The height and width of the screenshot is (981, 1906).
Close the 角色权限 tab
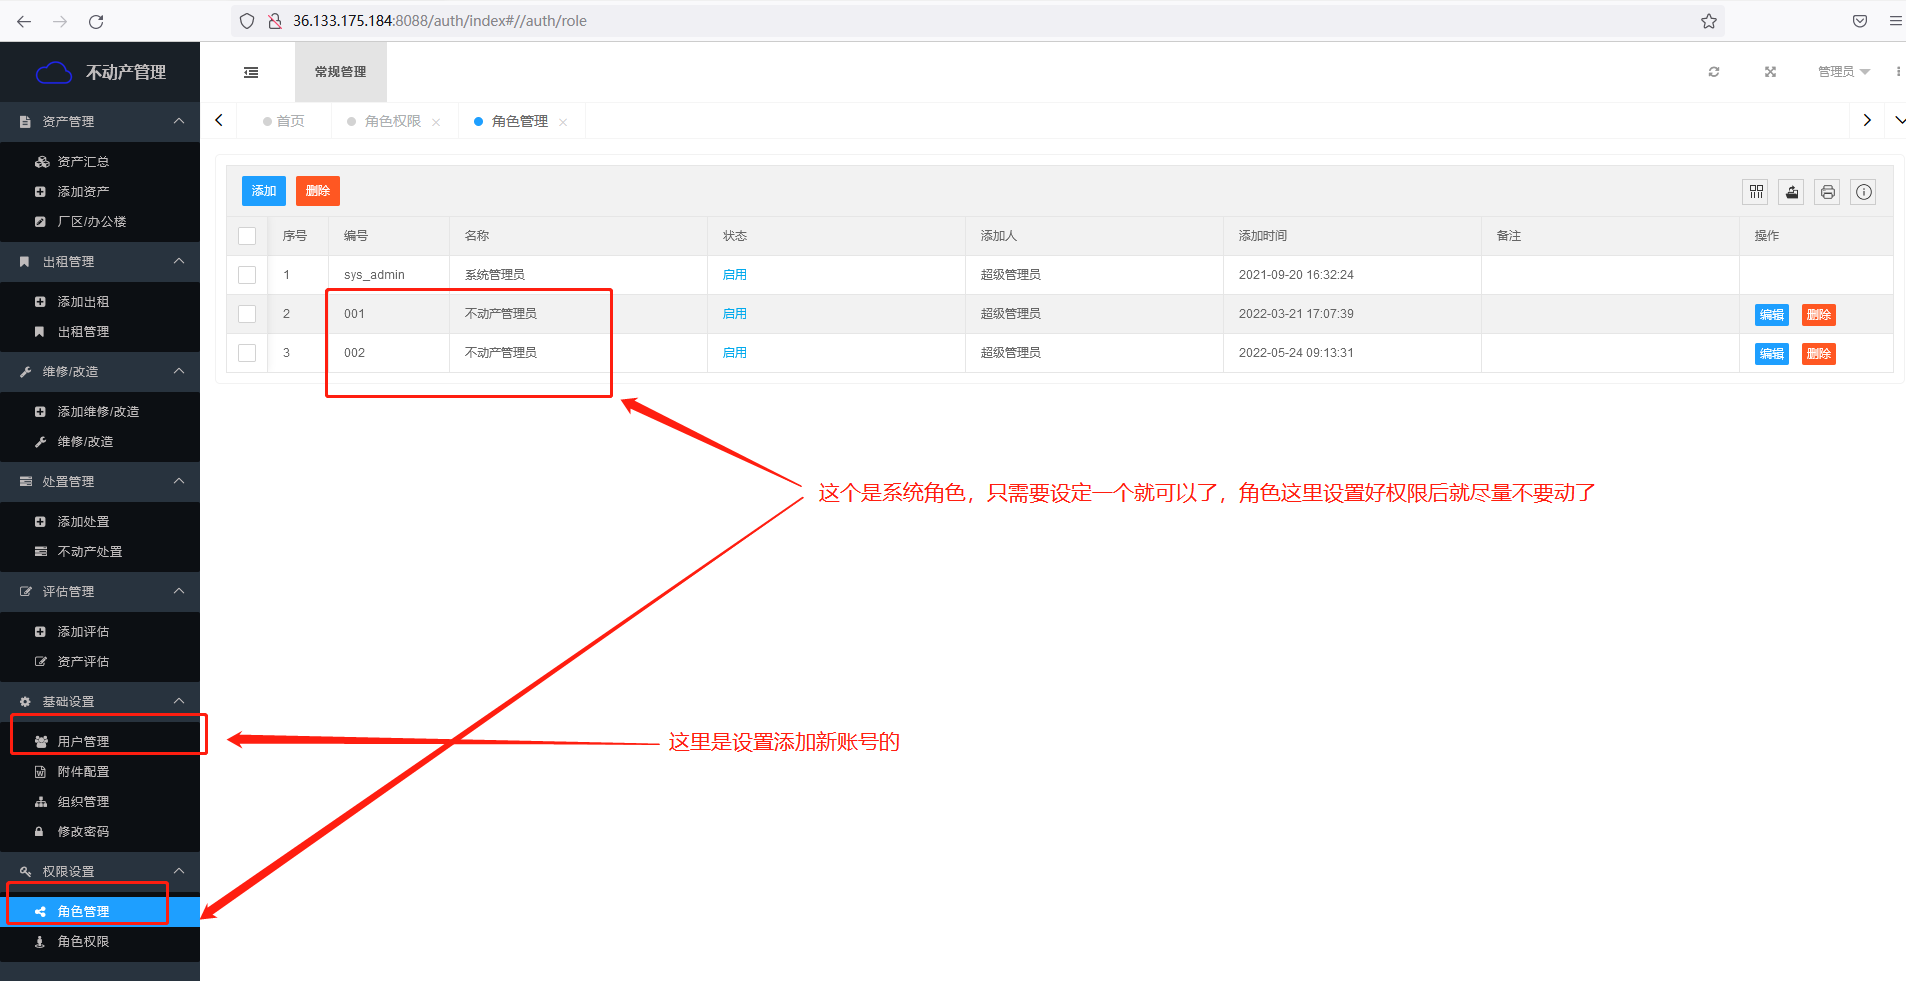[x=436, y=122]
